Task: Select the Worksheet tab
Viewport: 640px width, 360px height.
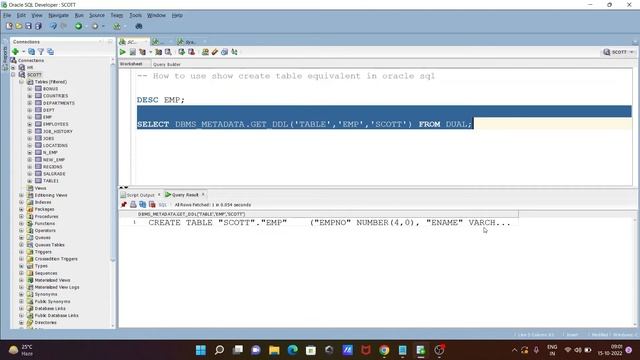Action: click(x=131, y=64)
